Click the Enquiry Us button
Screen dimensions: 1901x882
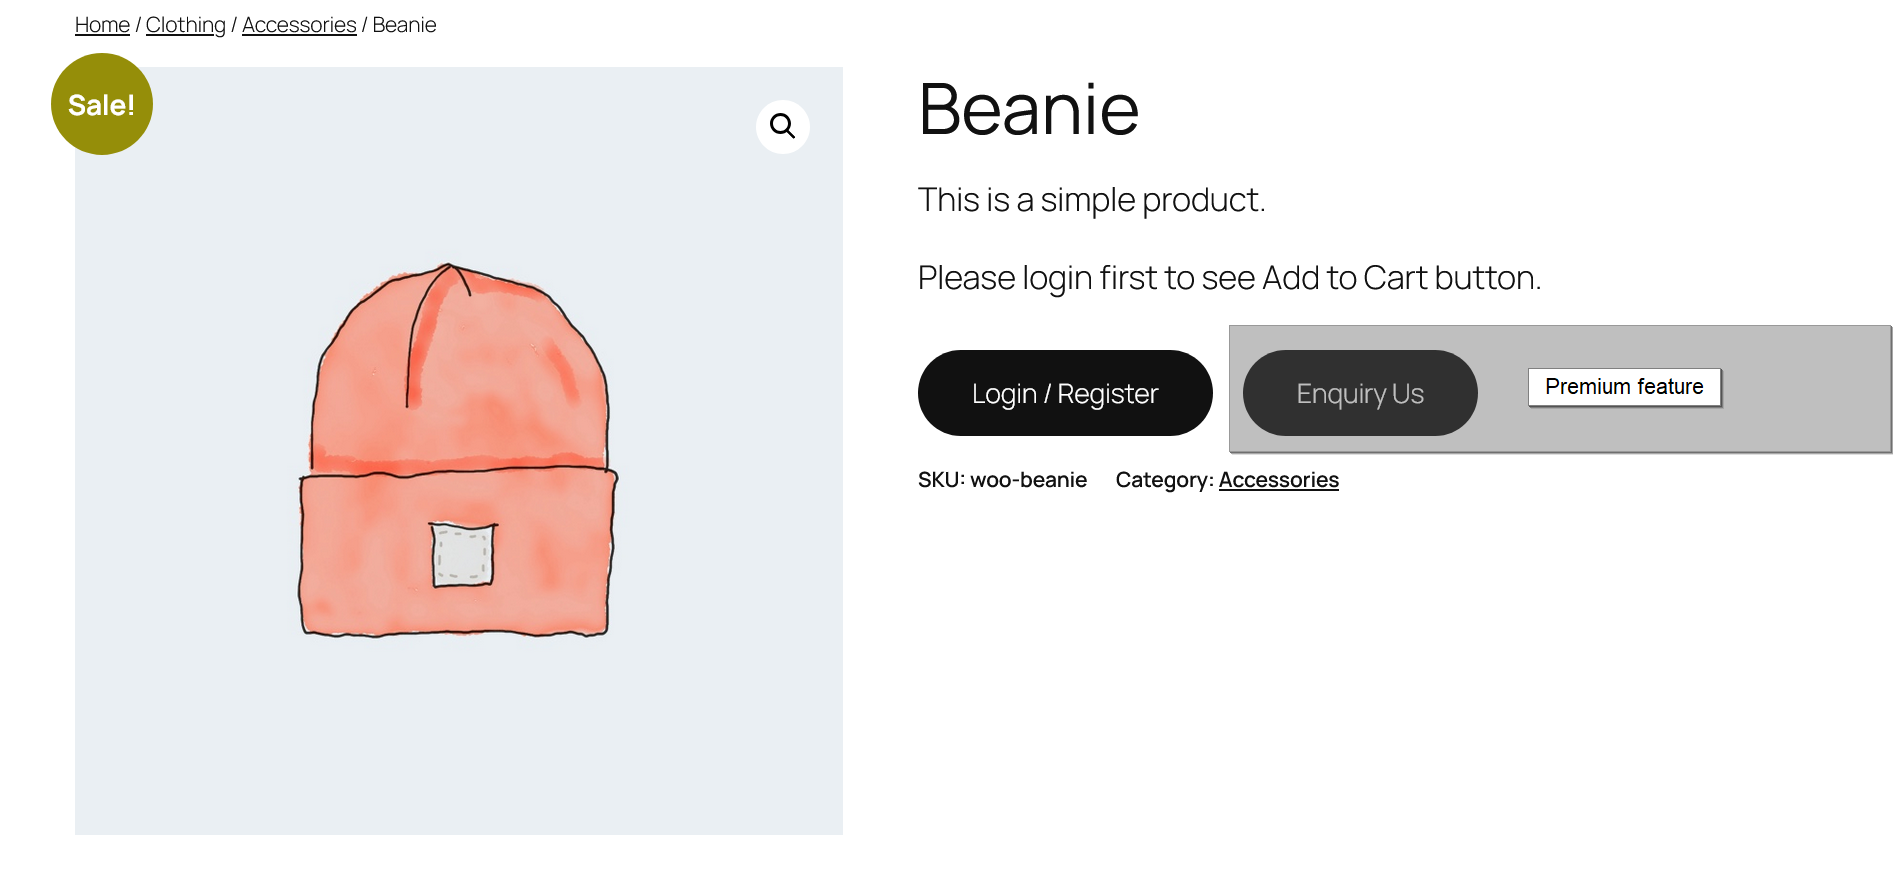[1360, 393]
